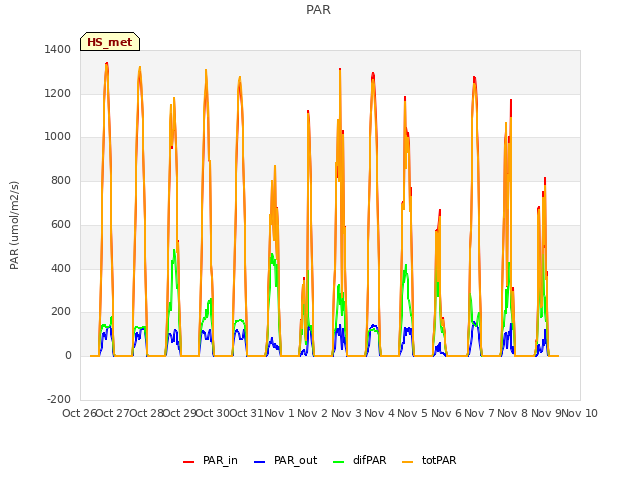Click the y-axis label PAR (umol/m2/s)
640x480 pixels.
click(x=14, y=225)
